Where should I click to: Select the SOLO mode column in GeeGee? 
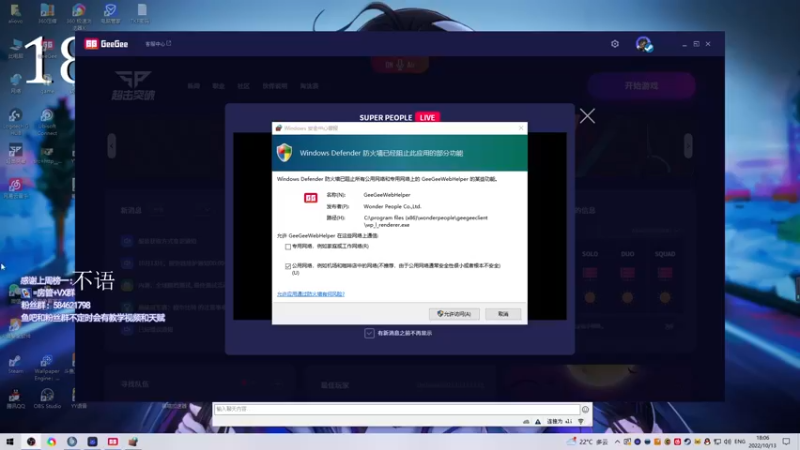tap(590, 276)
